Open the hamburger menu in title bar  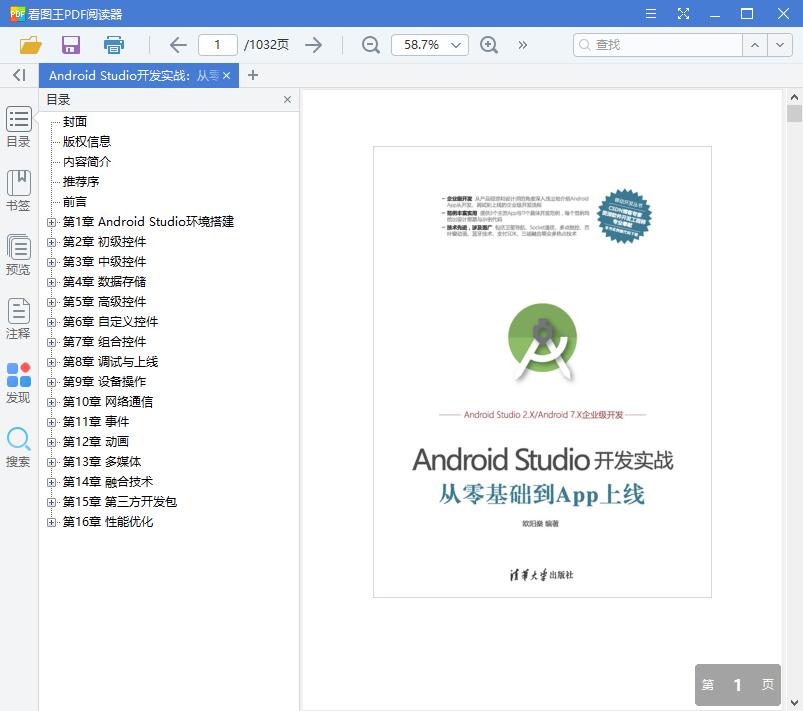point(651,13)
